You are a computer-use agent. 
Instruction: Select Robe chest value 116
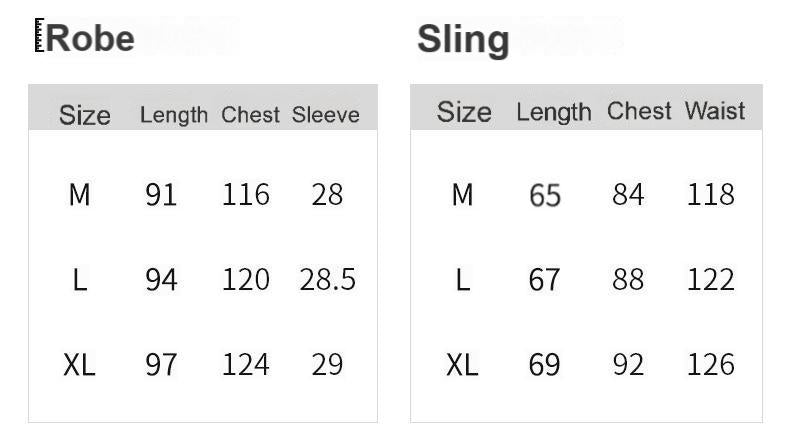point(246,194)
